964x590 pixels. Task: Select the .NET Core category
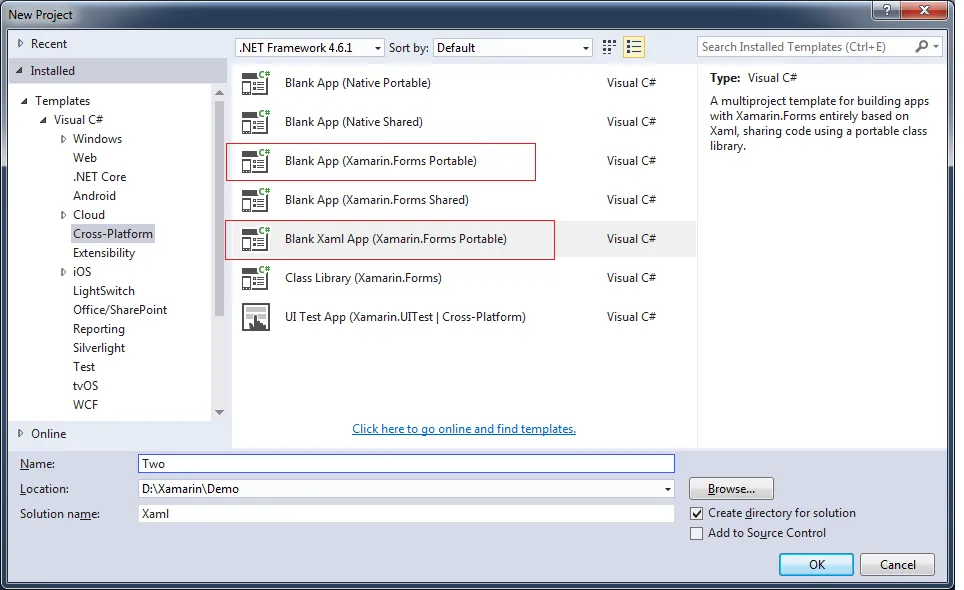[100, 177]
